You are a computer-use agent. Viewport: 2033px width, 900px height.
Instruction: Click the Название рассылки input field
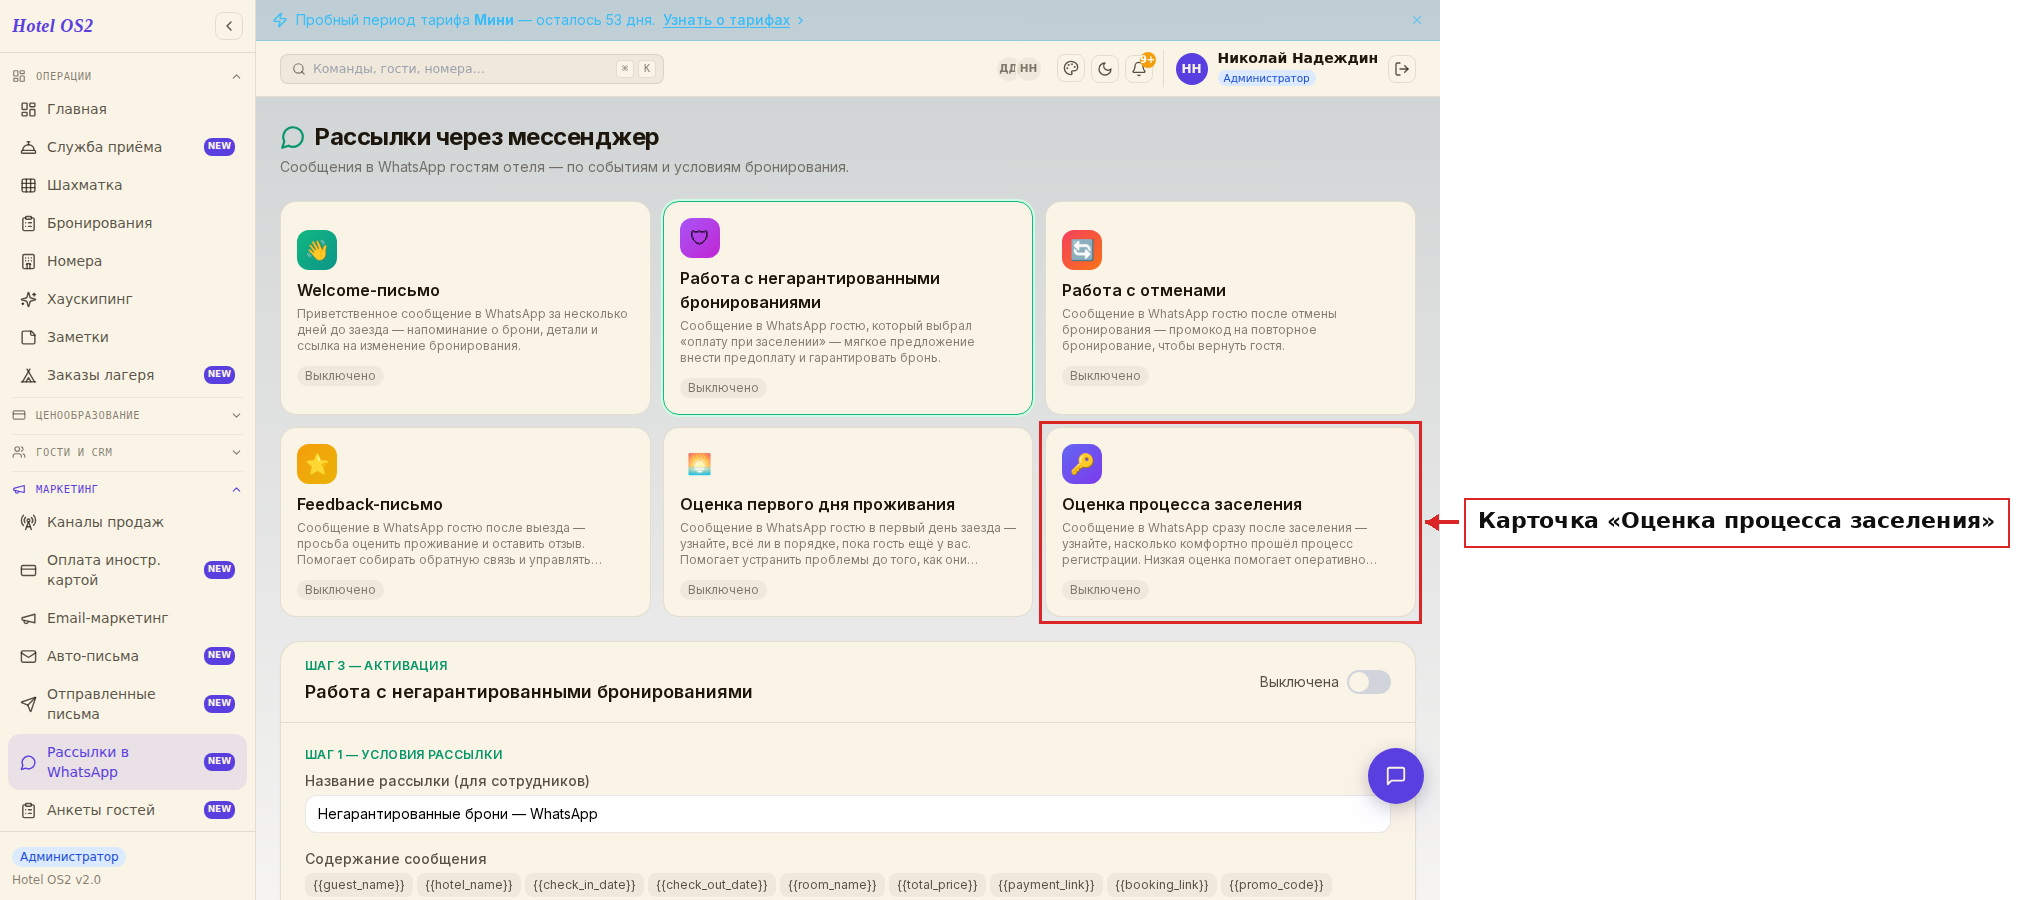847,814
